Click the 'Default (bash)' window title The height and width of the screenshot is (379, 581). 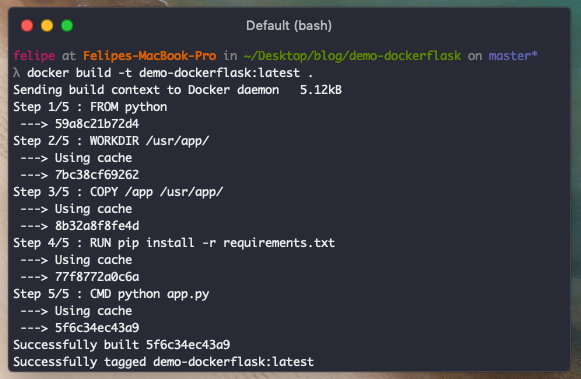click(x=289, y=26)
